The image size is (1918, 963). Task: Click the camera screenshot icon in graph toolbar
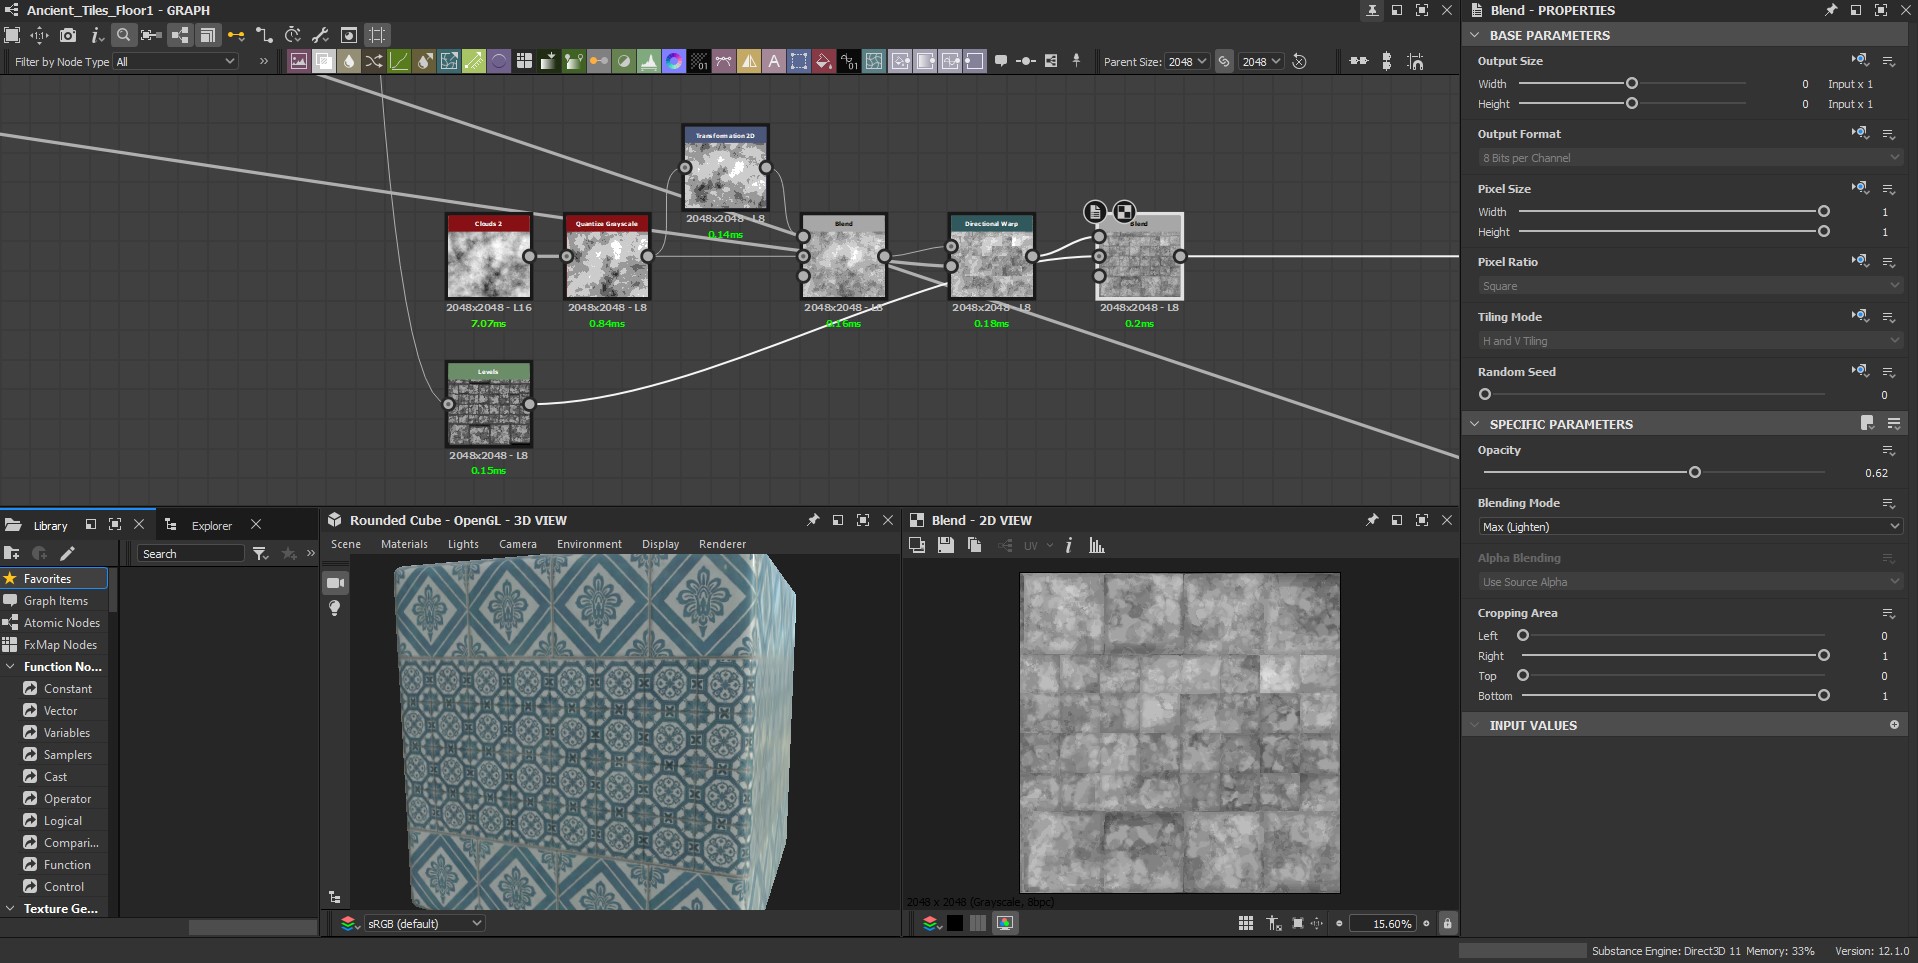68,35
